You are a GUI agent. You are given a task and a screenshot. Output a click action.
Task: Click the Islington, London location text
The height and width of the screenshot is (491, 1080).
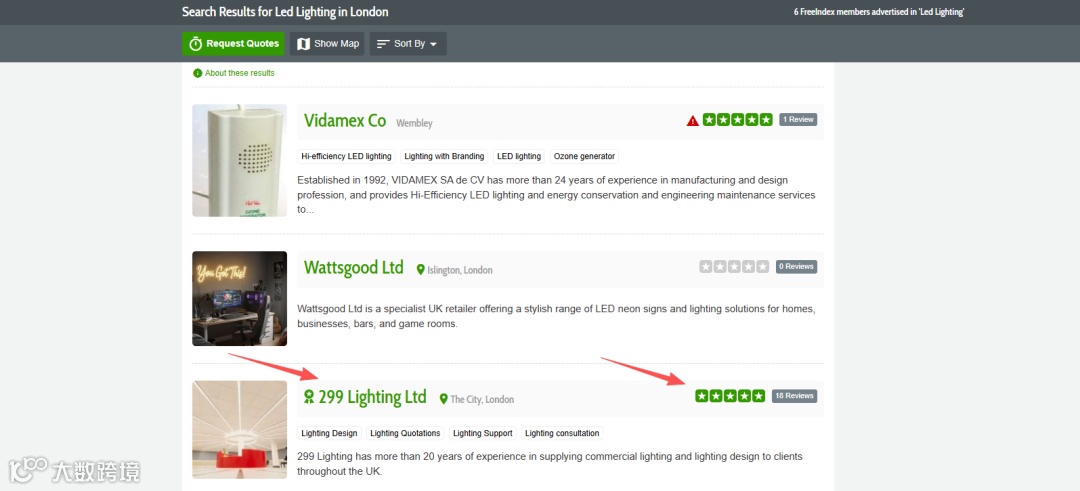click(x=459, y=270)
